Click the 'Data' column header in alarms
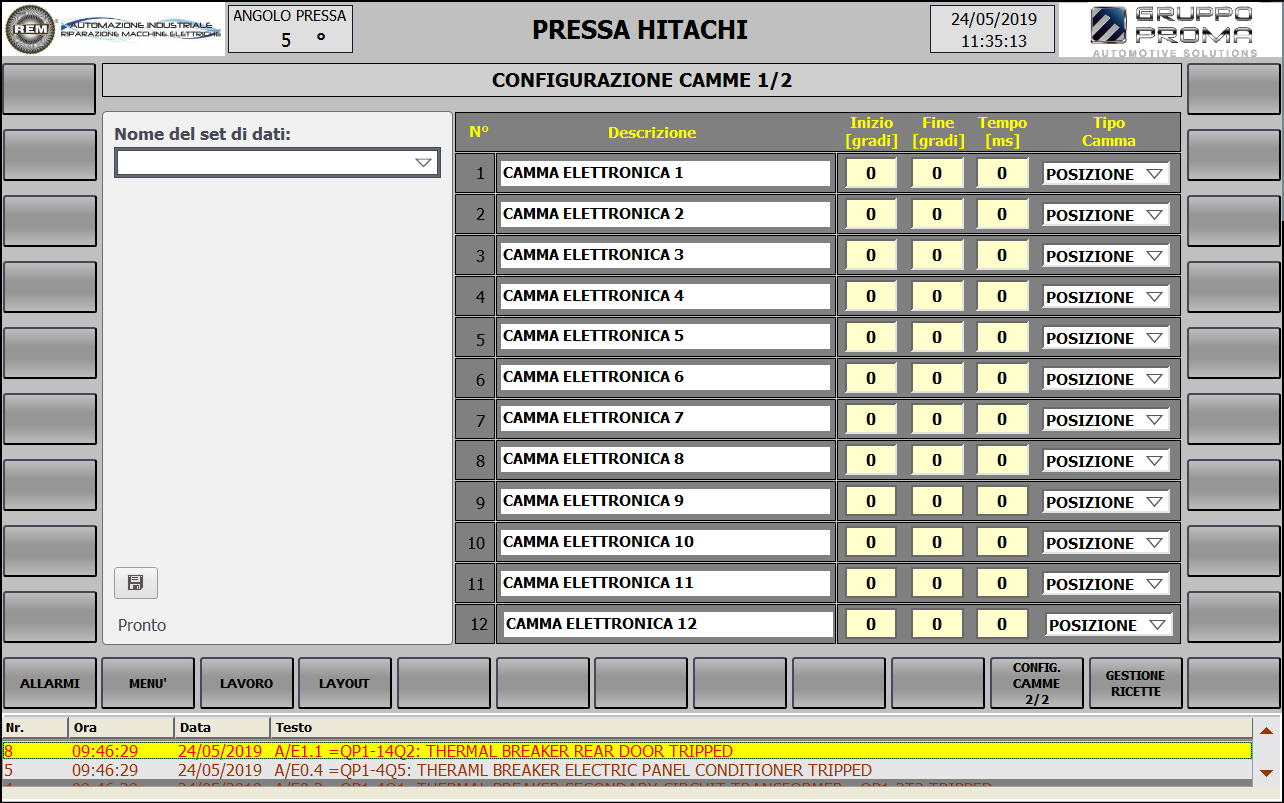The height and width of the screenshot is (803, 1284). pos(222,727)
